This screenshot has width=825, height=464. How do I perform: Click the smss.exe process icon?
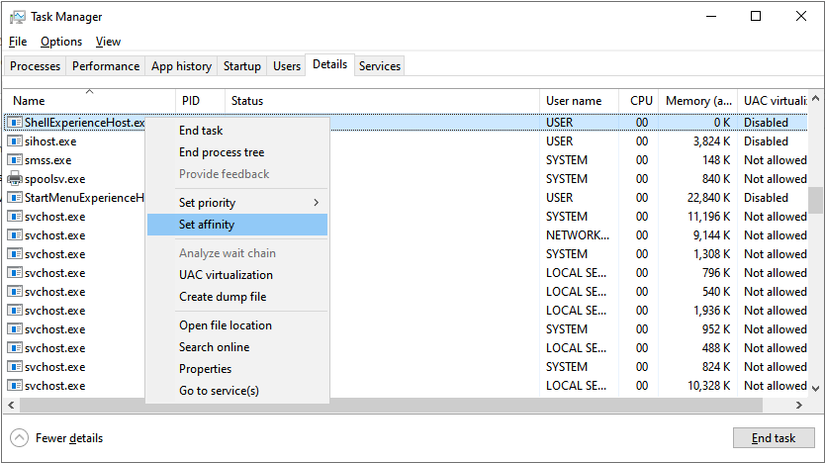15,160
